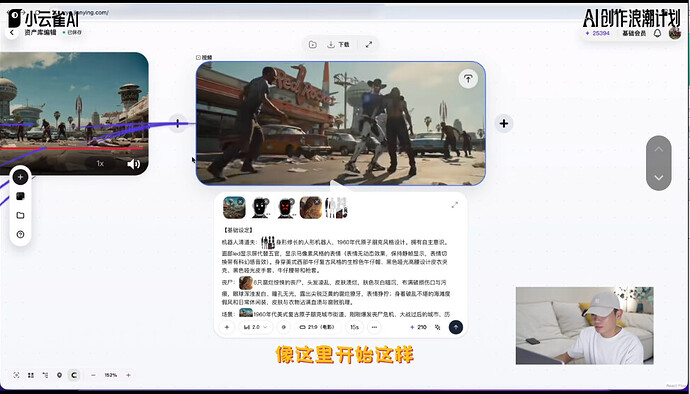The height and width of the screenshot is (394, 690).
Task: Click the connection plus handle between the nodes
Action: coord(178,123)
